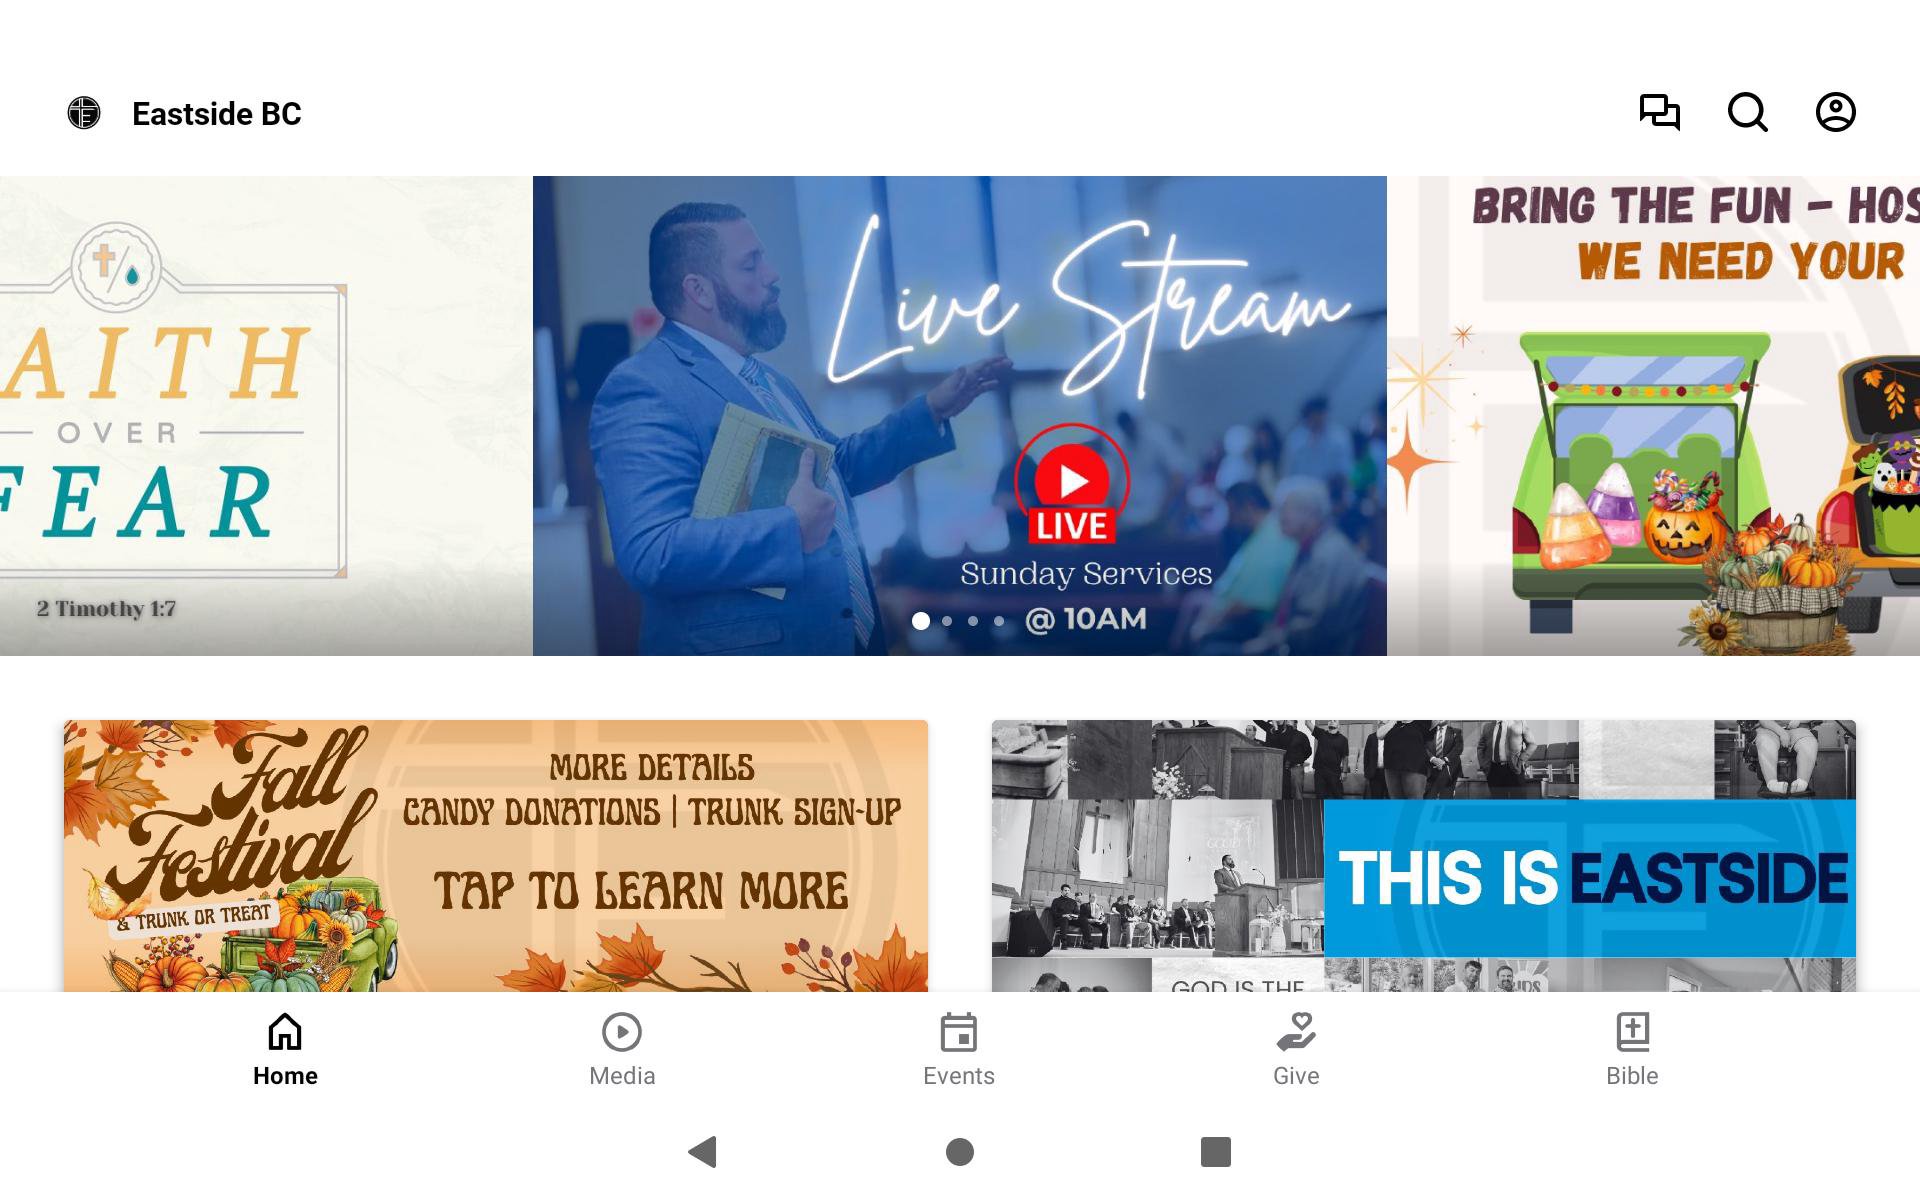Tap the Android recents square button
This screenshot has width=1920, height=1200.
pyautogui.click(x=1216, y=1152)
